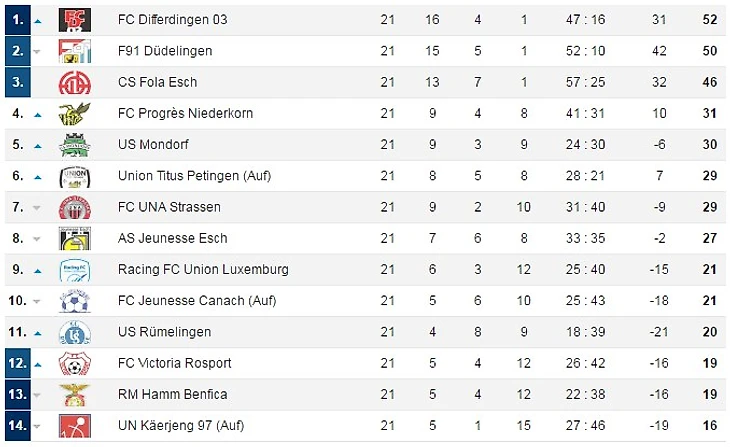Click the up-trend arrow beside rank 1
Viewport: 730px width, 447px height.
pos(38,21)
